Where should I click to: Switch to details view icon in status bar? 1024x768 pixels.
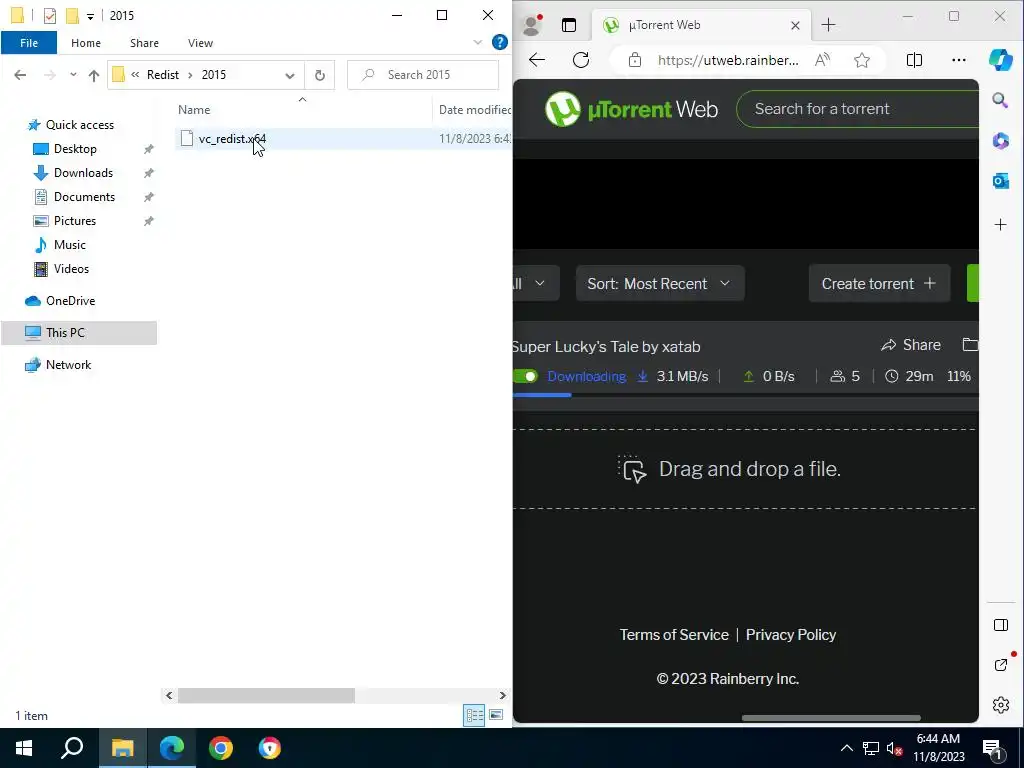474,715
